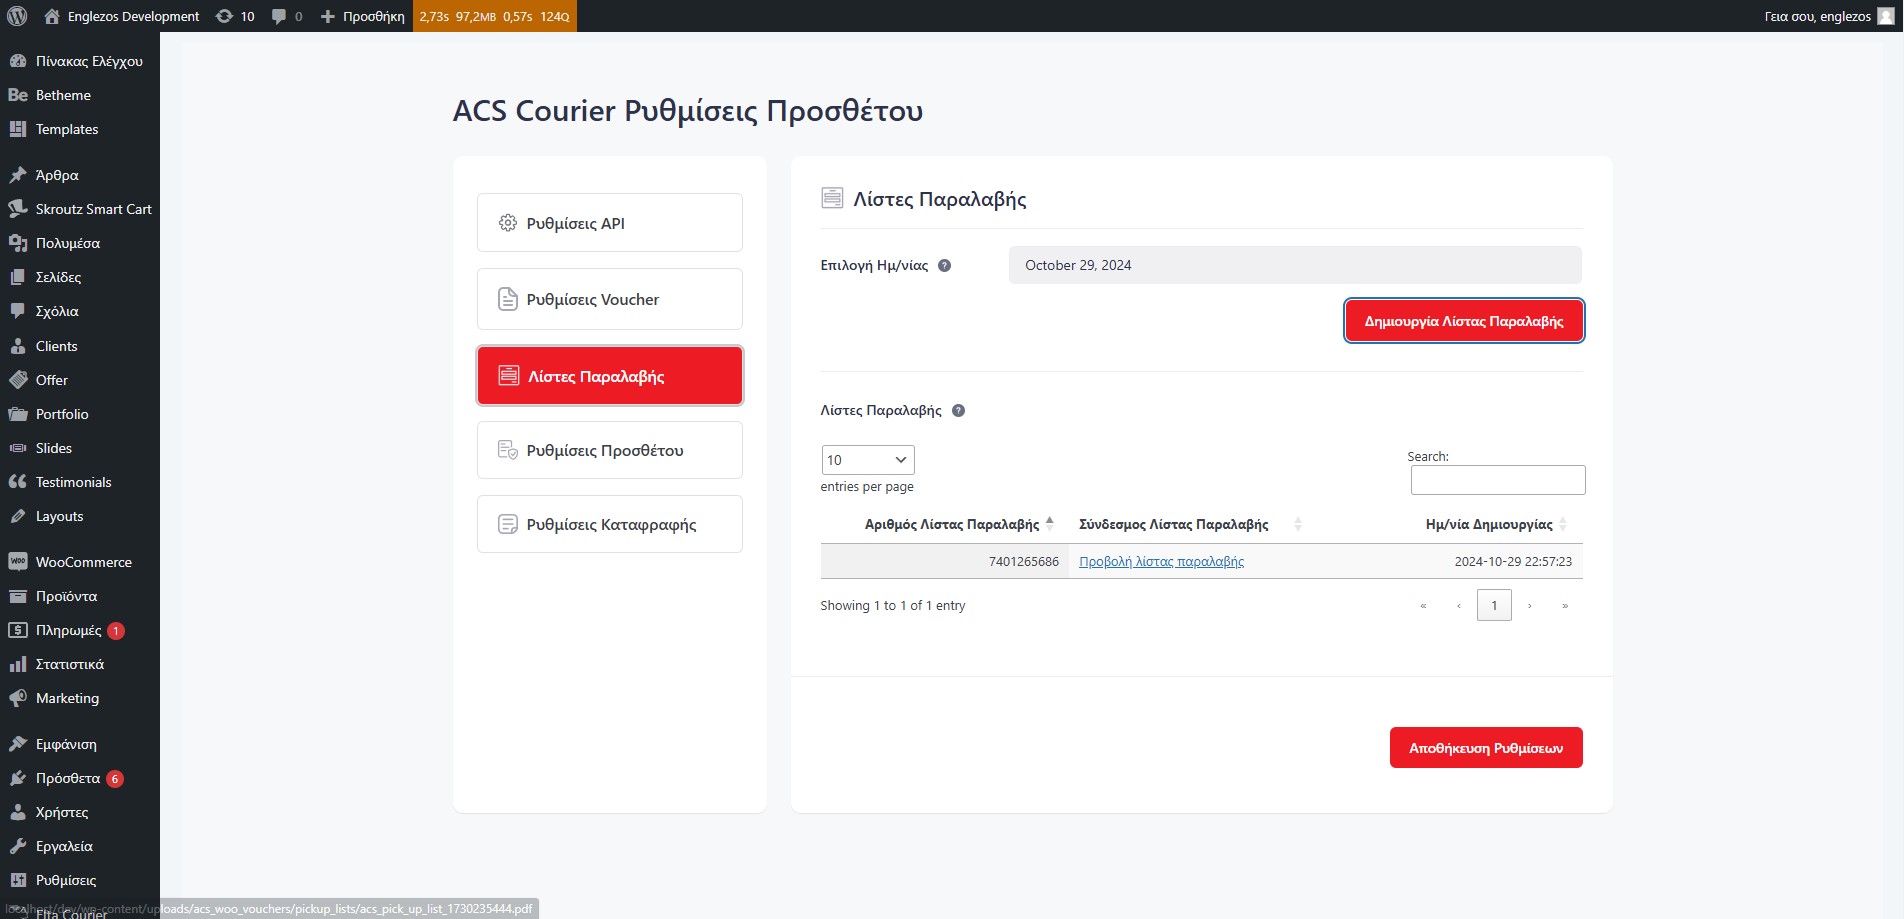Image resolution: width=1904 pixels, height=919 pixels.
Task: Open the Ρυθμίσεις Voucher tab
Action: point(610,299)
